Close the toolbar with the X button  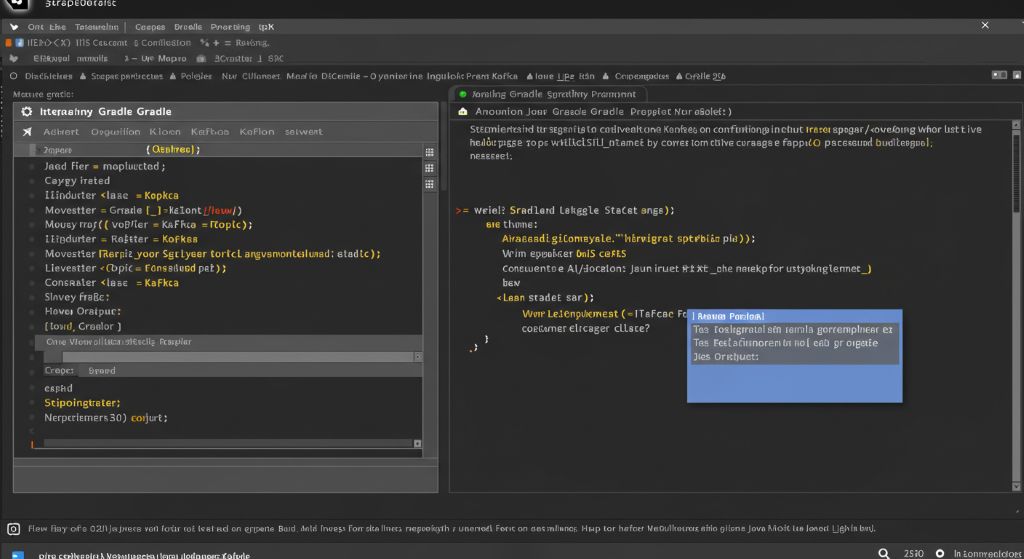pyautogui.click(x=985, y=25)
